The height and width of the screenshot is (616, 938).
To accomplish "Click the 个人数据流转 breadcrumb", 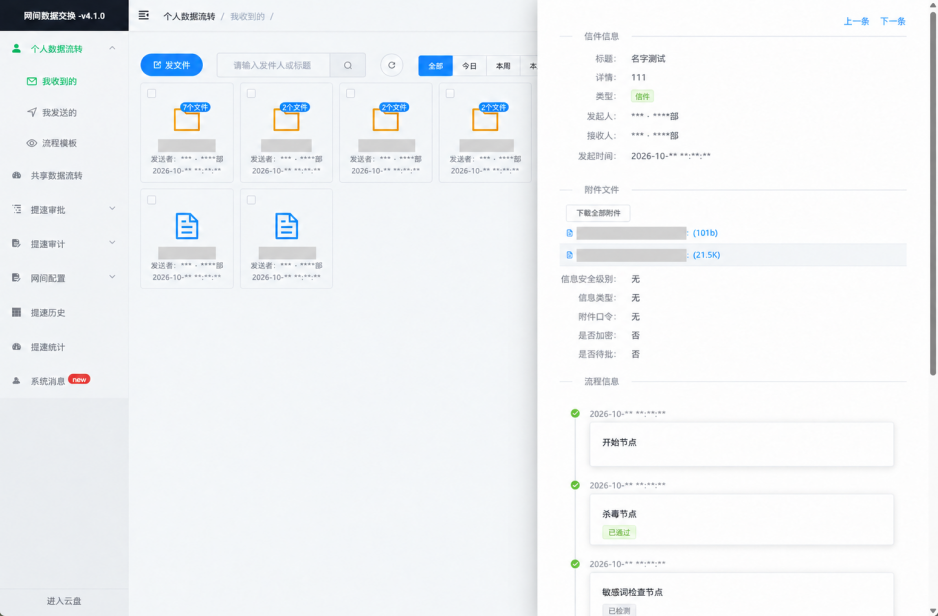I will [x=189, y=16].
